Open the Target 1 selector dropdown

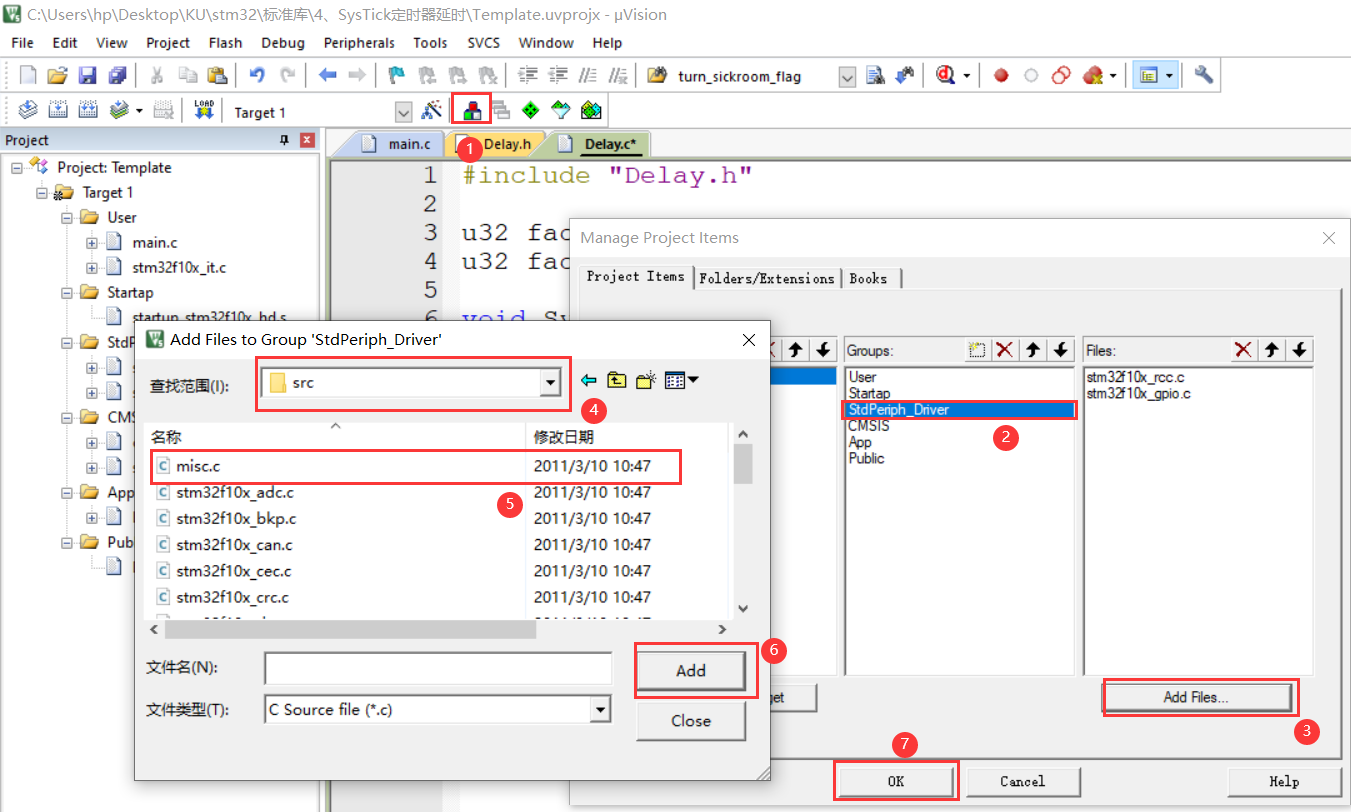pyautogui.click(x=403, y=112)
